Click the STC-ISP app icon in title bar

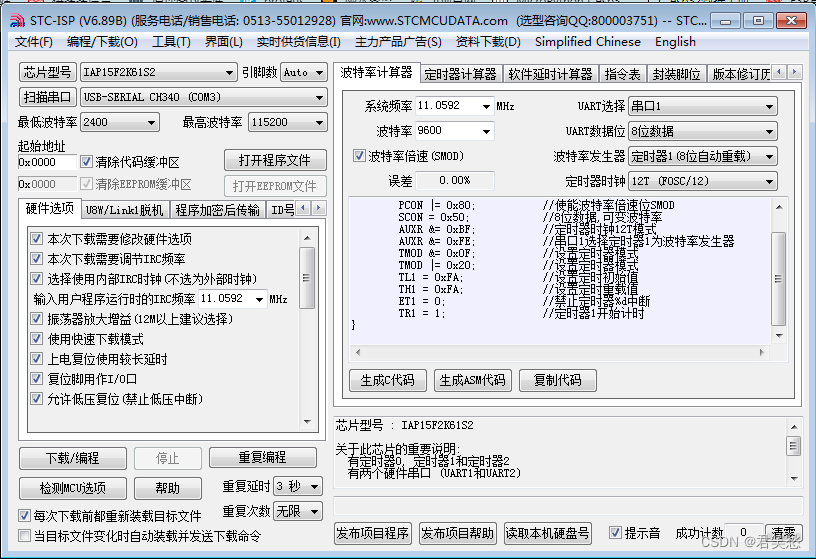pos(17,21)
